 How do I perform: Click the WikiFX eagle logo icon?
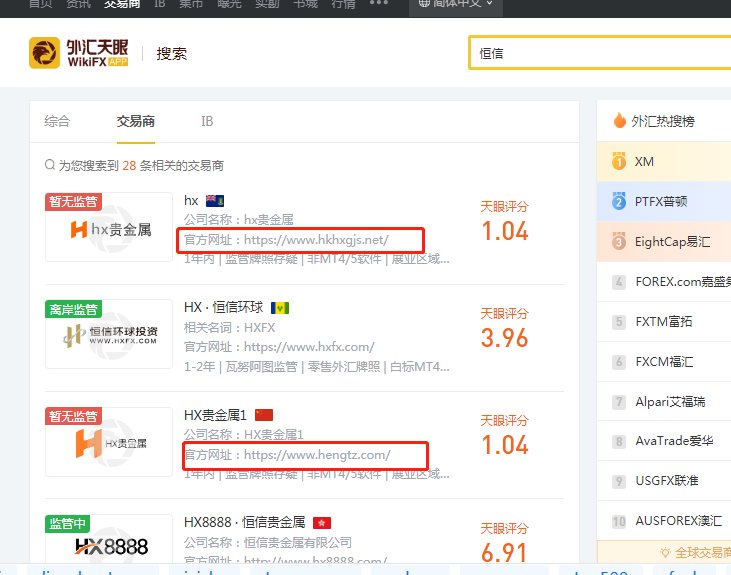coord(44,53)
